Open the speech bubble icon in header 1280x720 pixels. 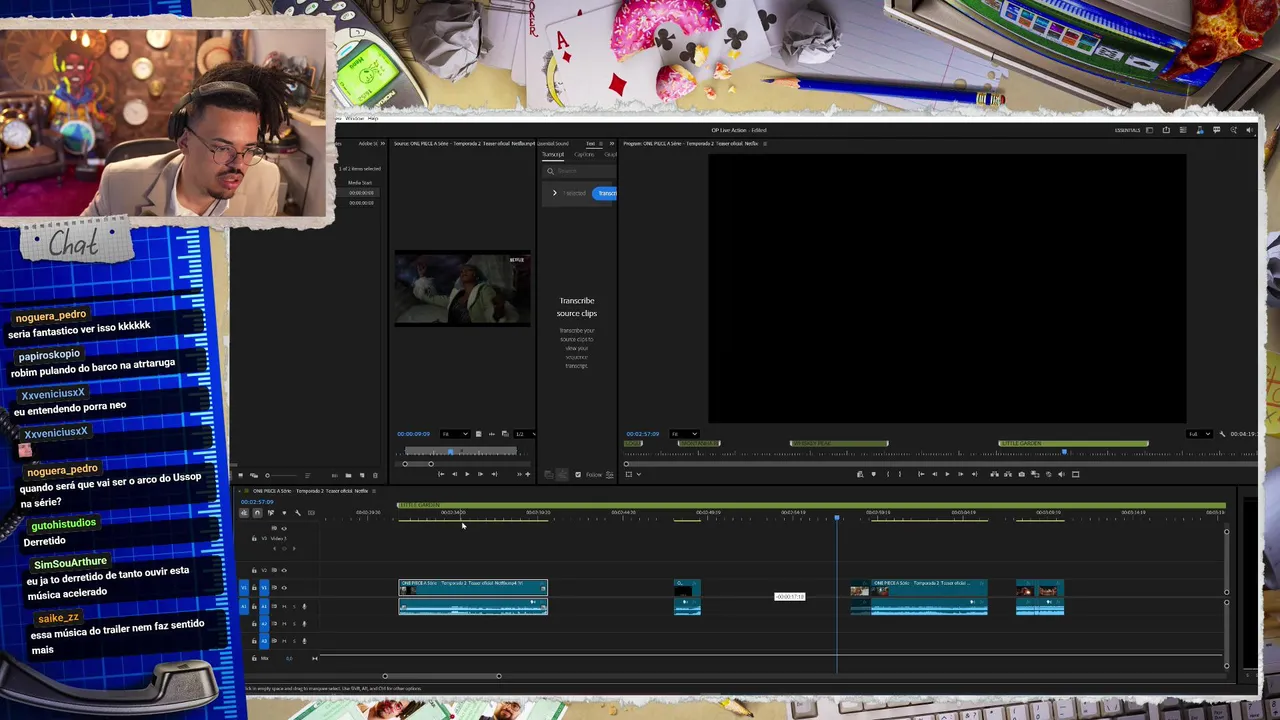1217,130
